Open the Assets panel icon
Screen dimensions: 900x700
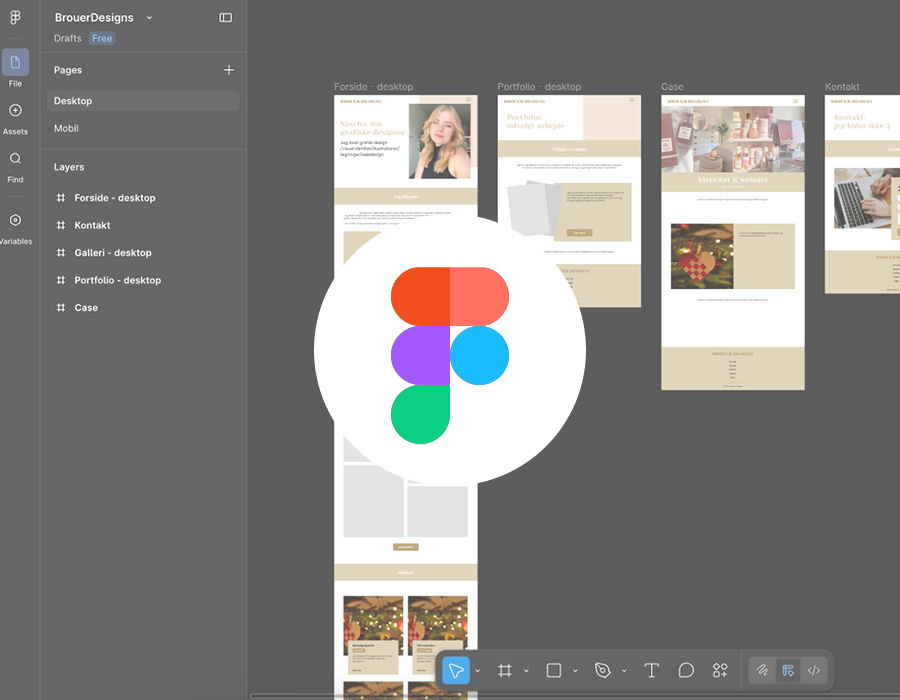[15, 110]
